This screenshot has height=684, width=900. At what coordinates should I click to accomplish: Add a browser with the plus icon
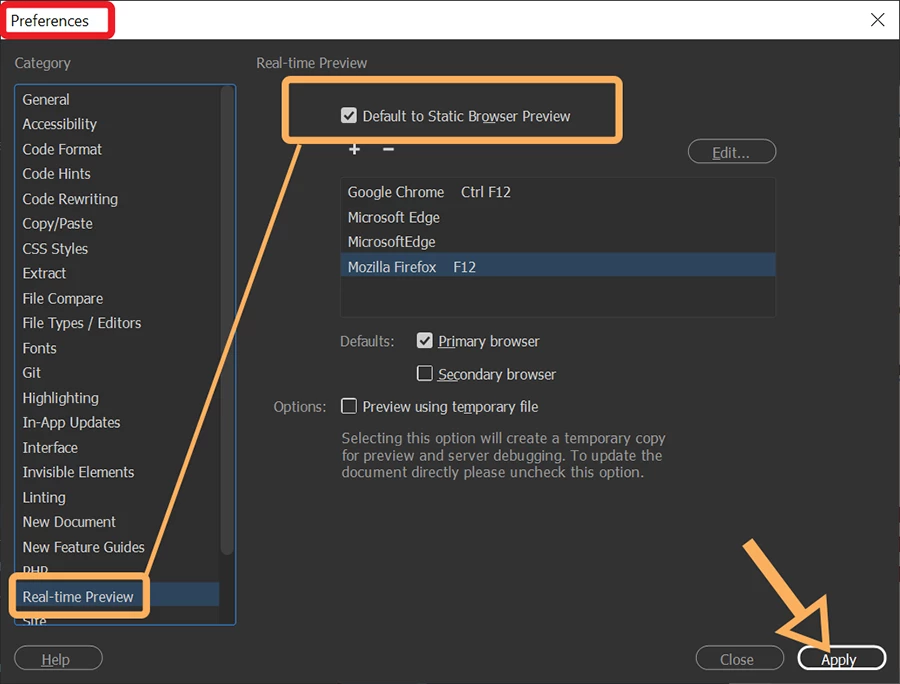tap(354, 150)
